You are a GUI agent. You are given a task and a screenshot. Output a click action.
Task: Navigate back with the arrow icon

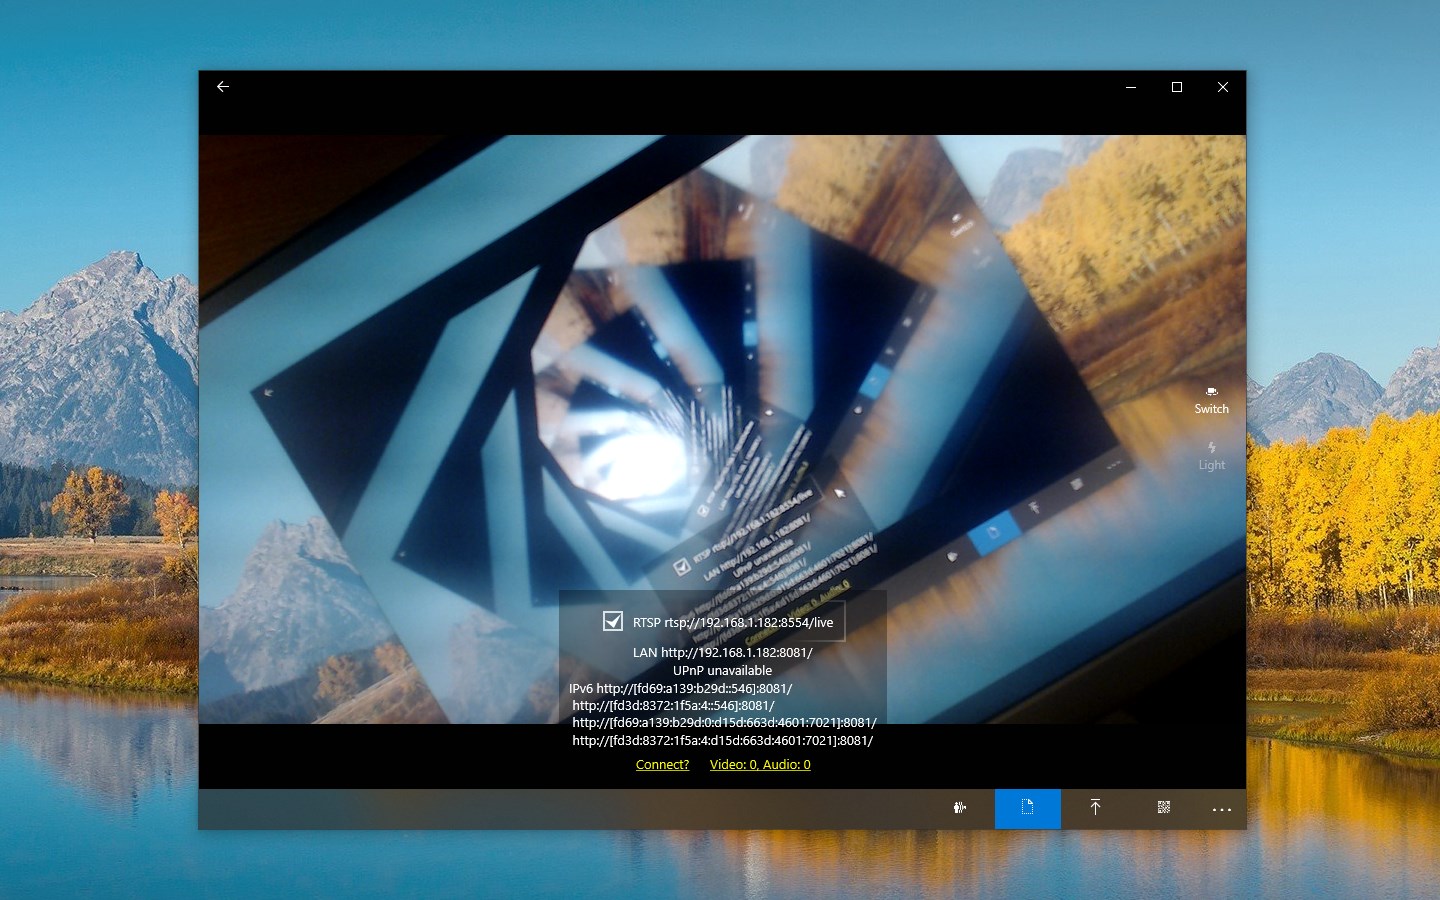coord(222,87)
